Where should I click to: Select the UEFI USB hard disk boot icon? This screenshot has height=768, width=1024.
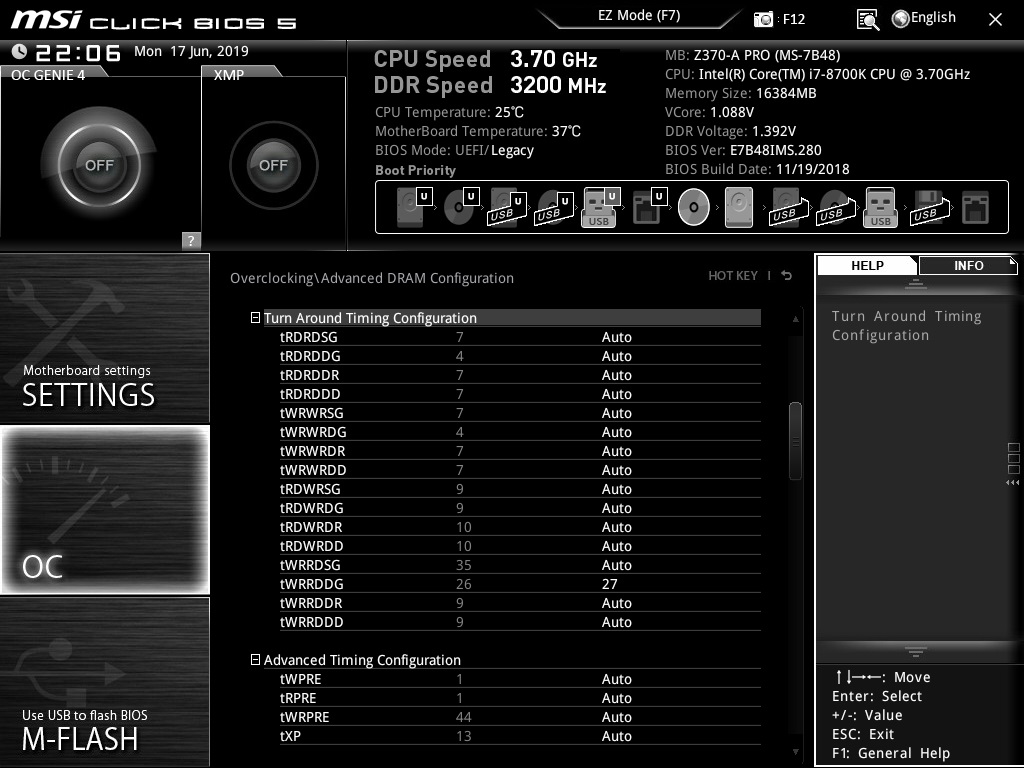507,208
